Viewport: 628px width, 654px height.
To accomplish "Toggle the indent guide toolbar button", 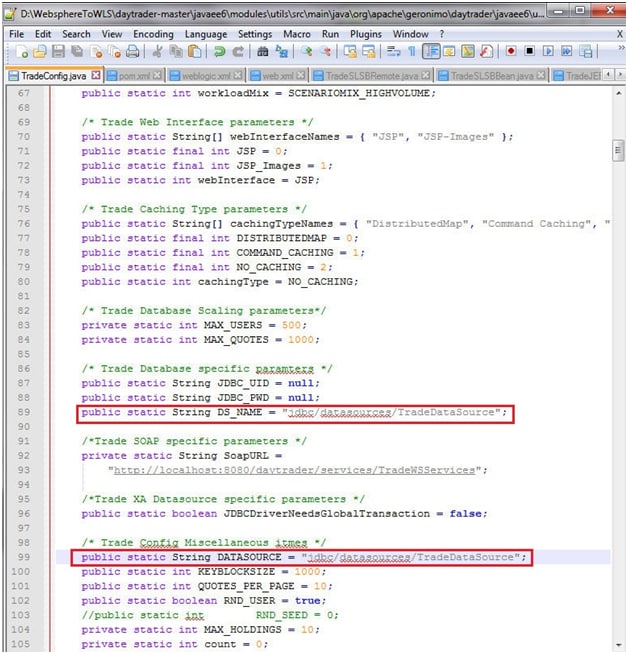I will tap(431, 51).
